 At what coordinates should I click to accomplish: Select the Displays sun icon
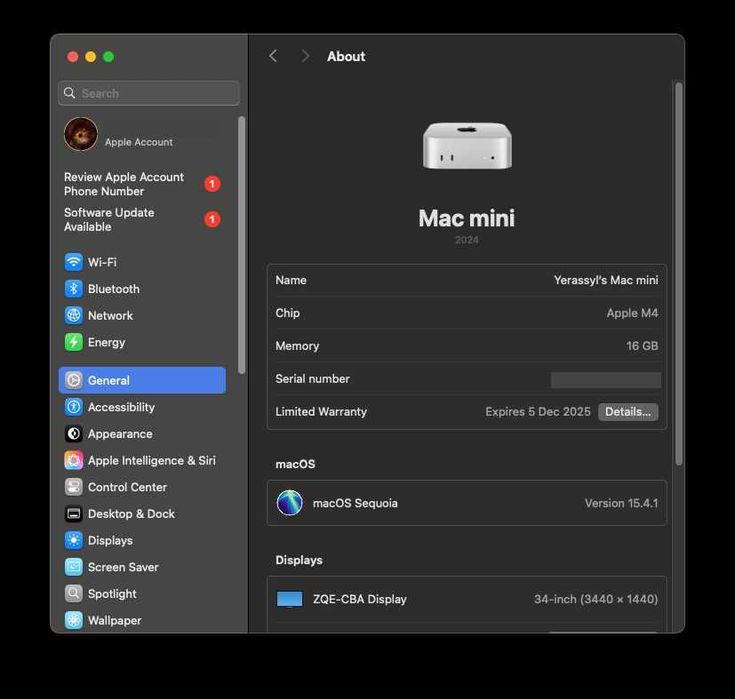click(74, 541)
